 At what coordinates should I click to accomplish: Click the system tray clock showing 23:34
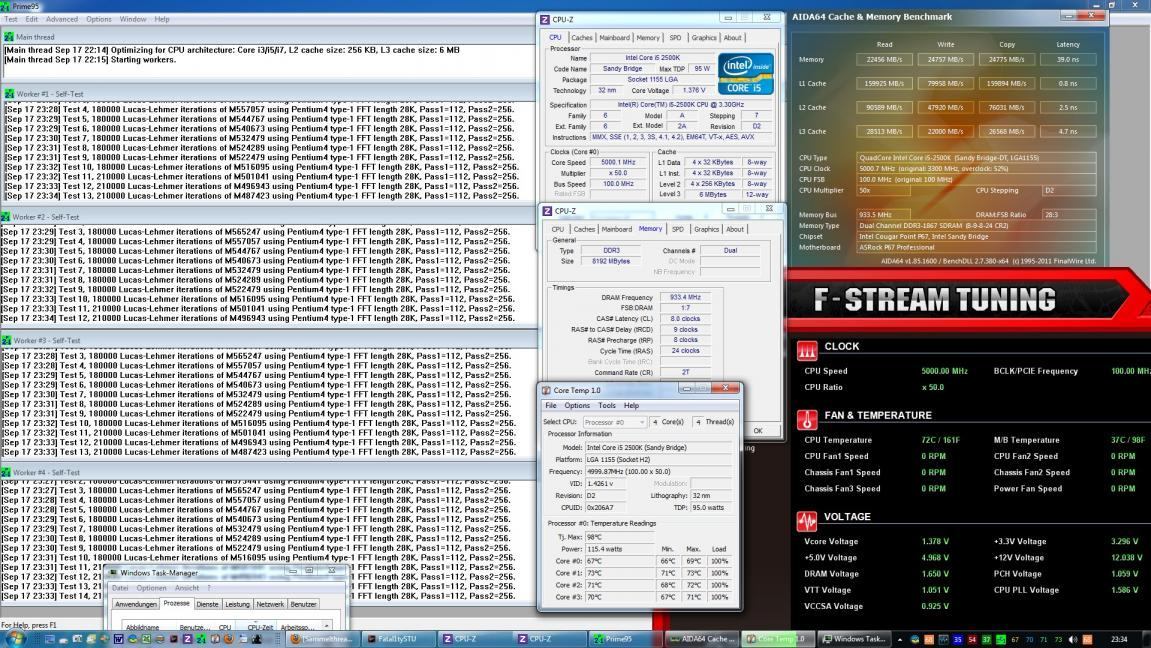1119,640
